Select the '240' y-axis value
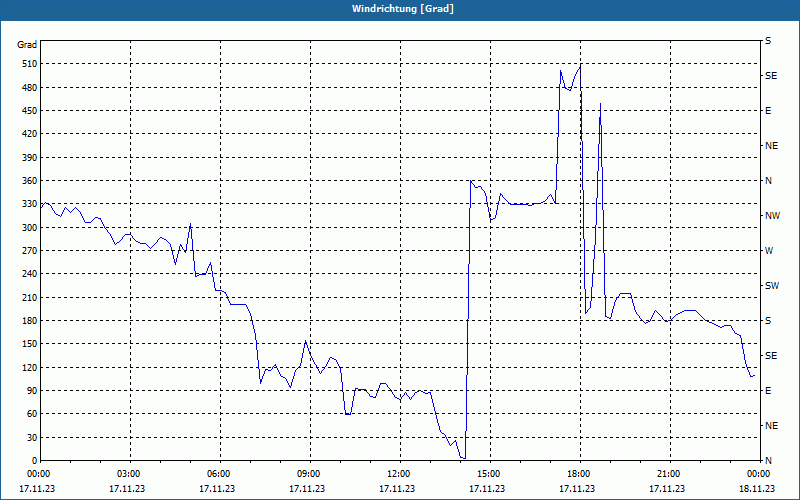This screenshot has height=500, width=800. pyautogui.click(x=30, y=274)
